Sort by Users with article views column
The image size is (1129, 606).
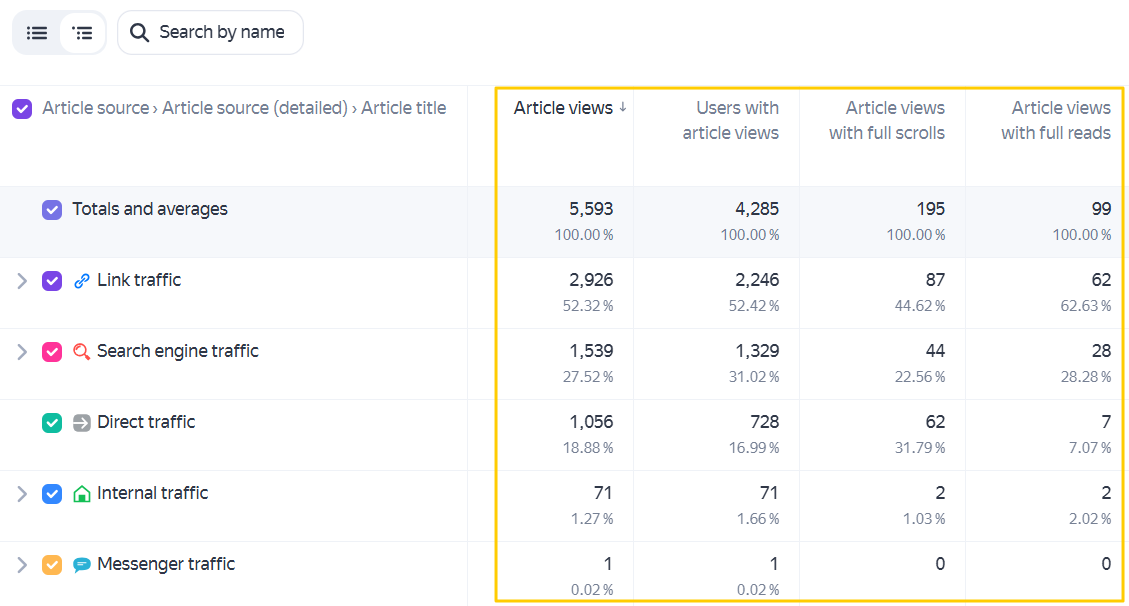coord(730,120)
